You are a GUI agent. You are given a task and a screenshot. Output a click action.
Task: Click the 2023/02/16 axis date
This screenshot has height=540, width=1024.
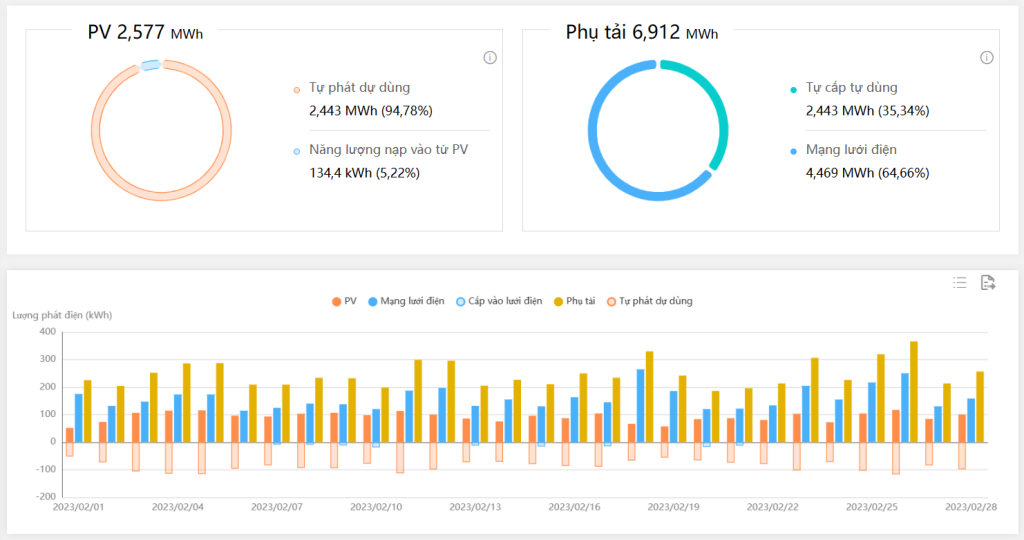575,507
